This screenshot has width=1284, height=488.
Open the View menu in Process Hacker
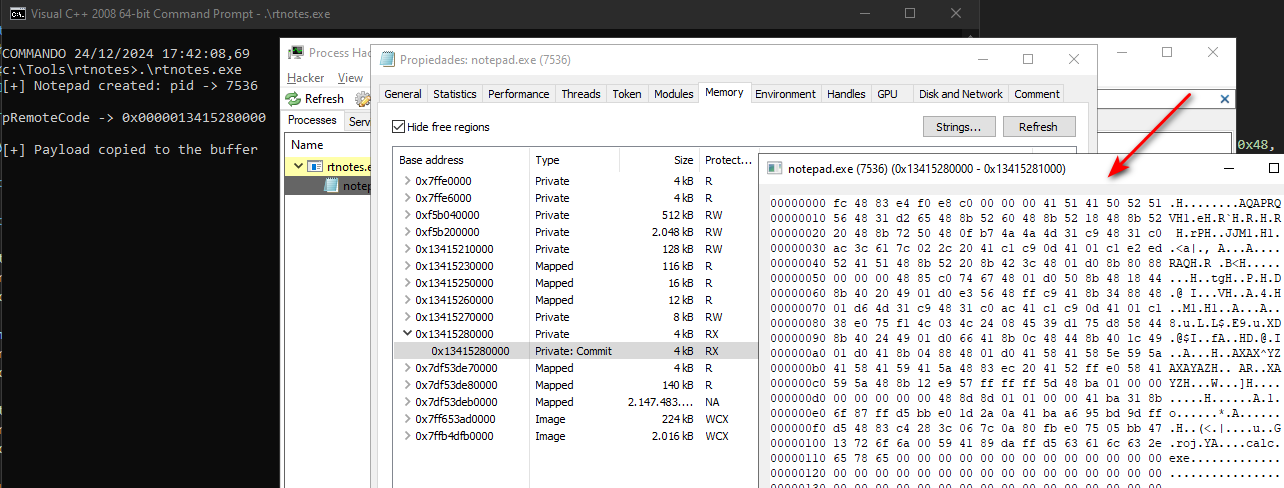pyautogui.click(x=350, y=77)
